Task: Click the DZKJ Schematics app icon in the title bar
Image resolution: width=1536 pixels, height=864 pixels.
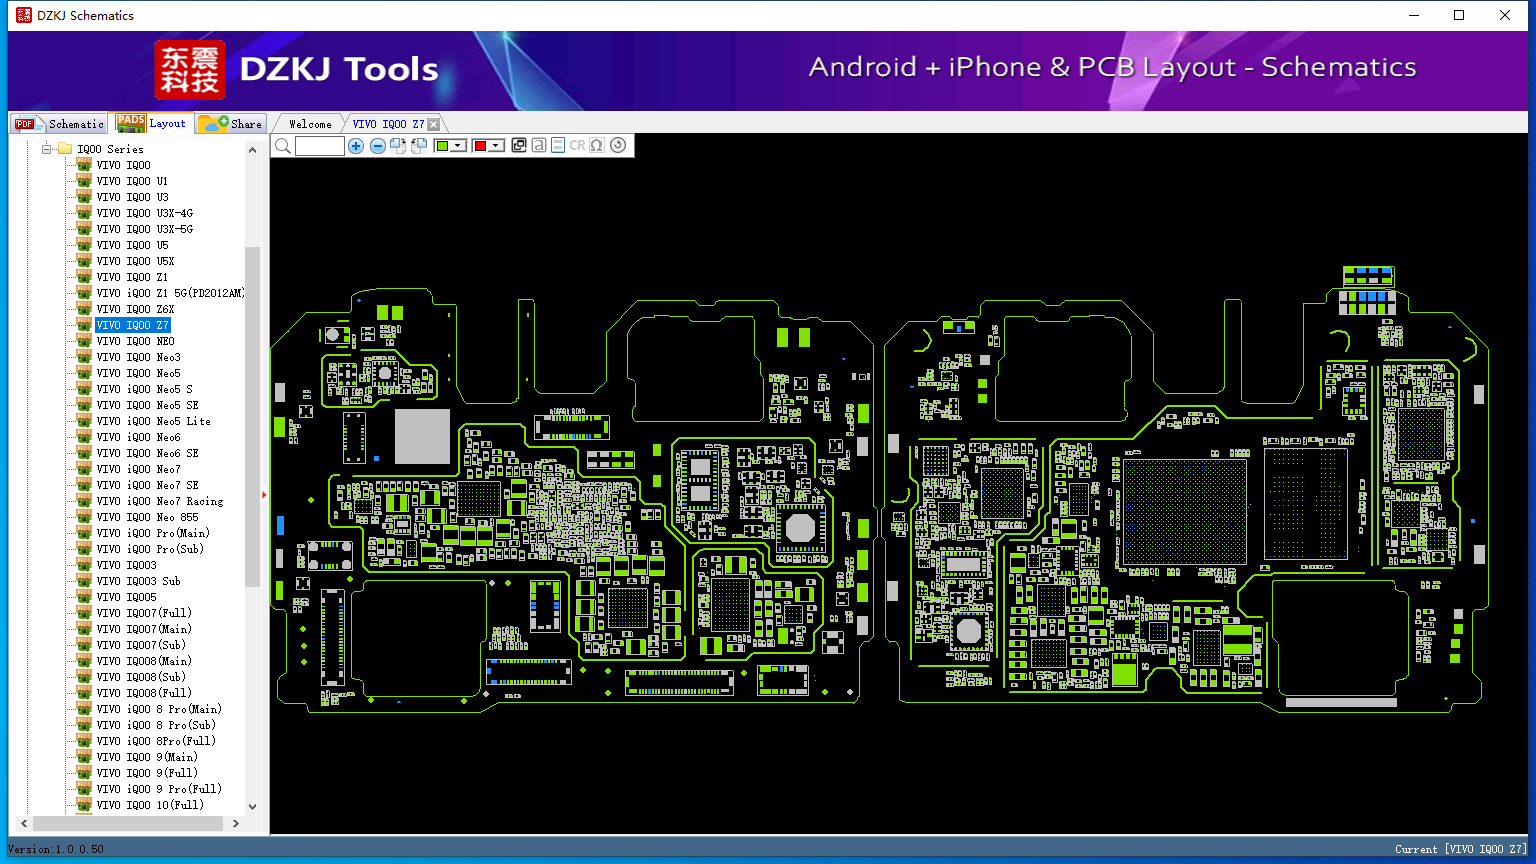Action: [x=23, y=15]
